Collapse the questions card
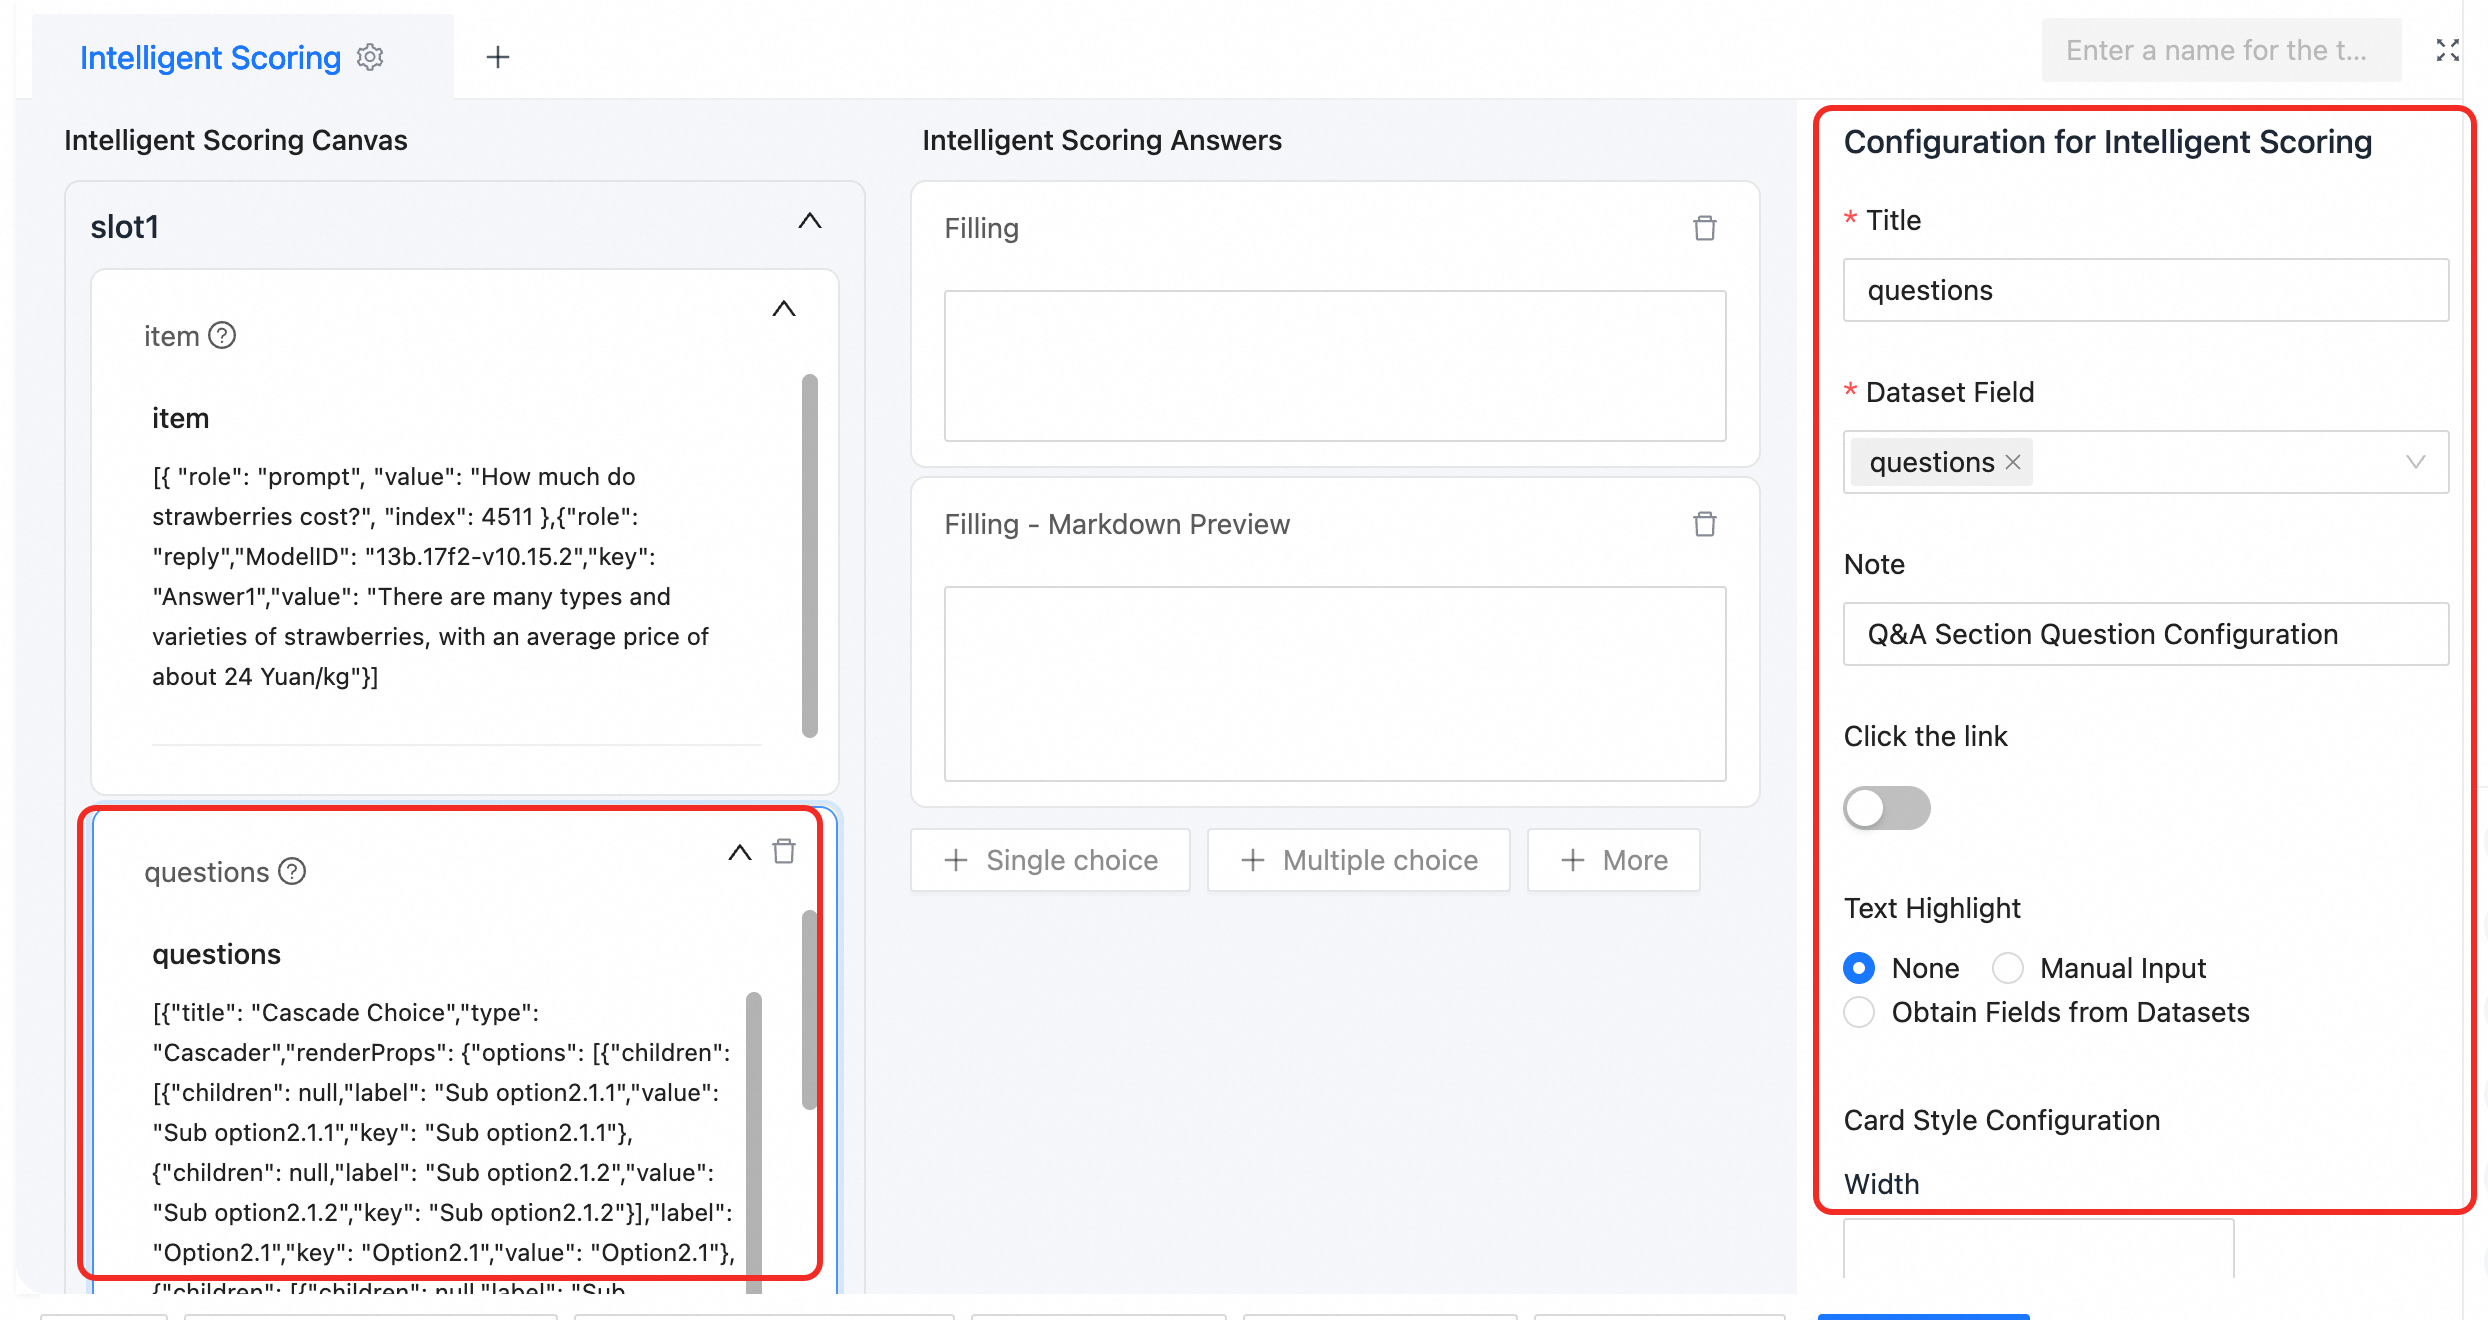The height and width of the screenshot is (1320, 2488). 740,852
